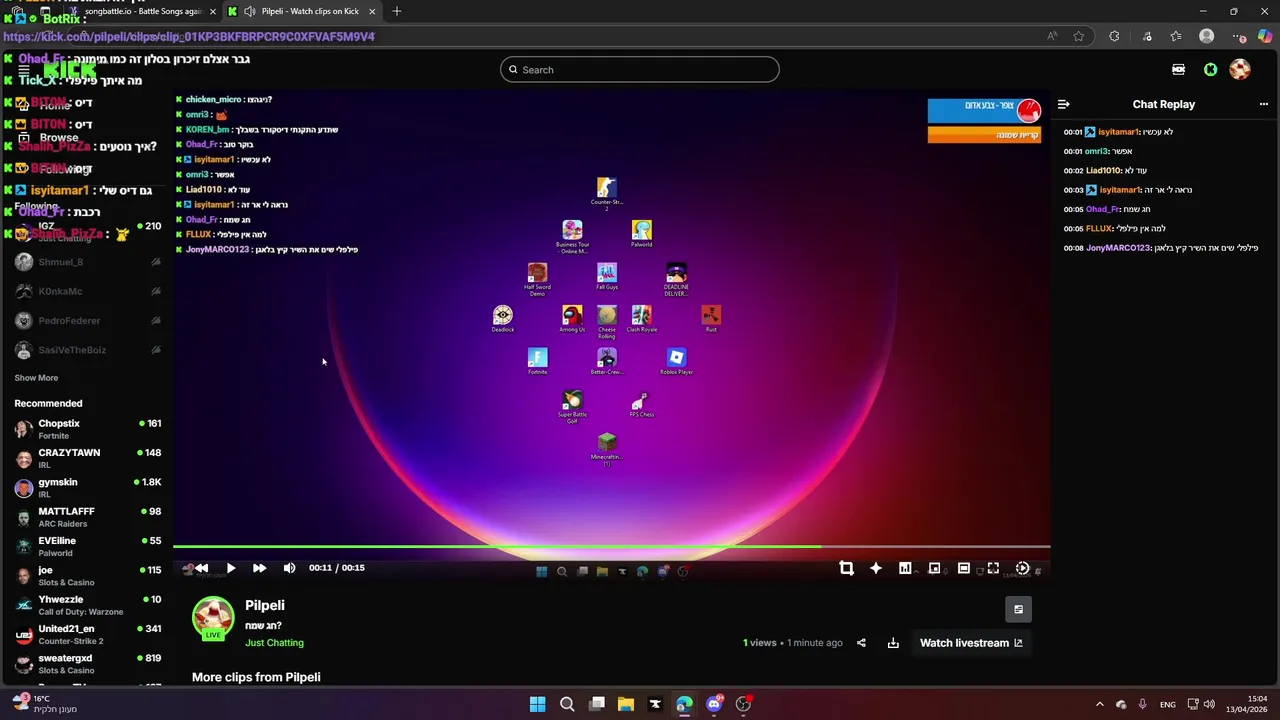1280x720 pixels.
Task: Open recommended channel MATTLAFFF
Action: pos(87,517)
